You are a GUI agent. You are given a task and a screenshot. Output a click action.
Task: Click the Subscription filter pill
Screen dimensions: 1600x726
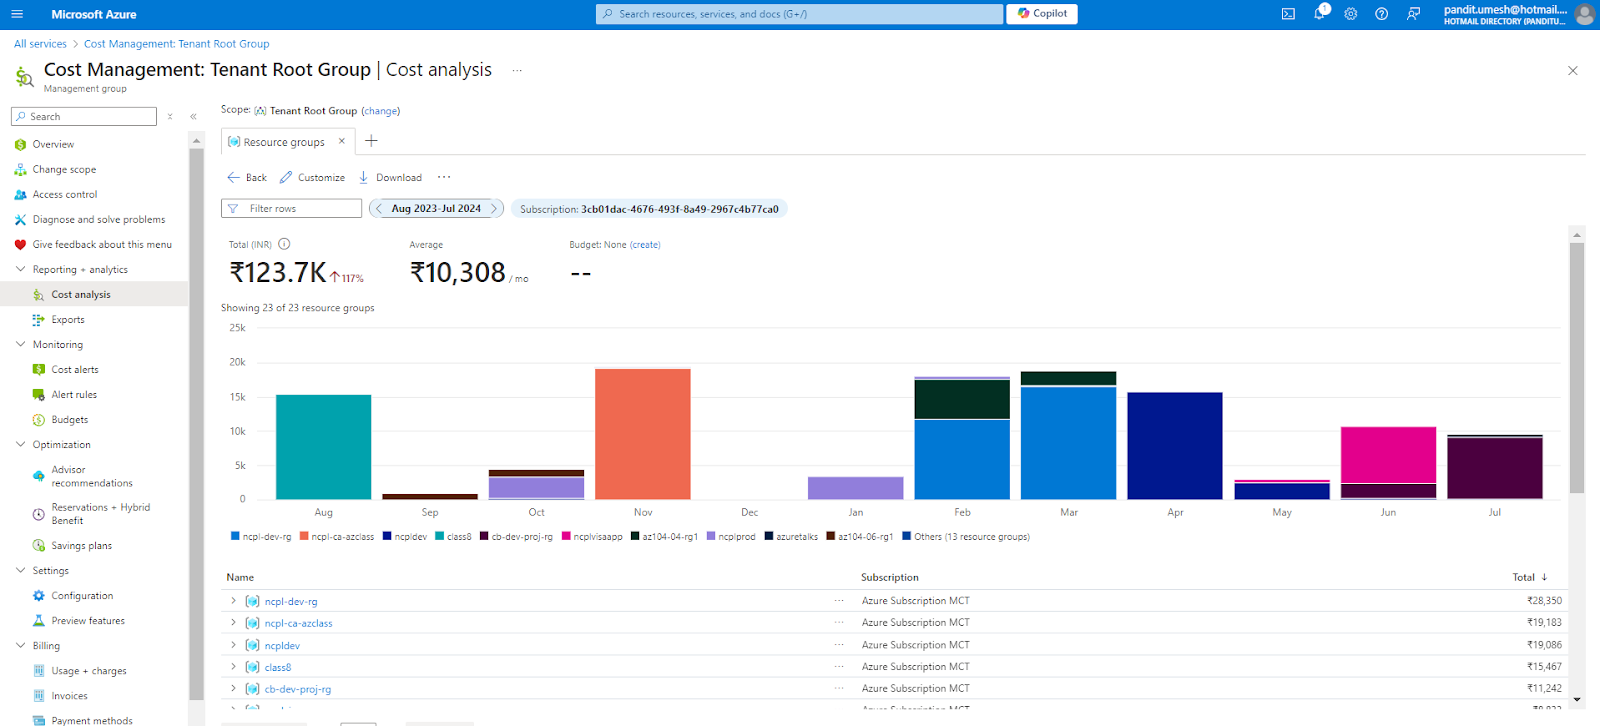(649, 209)
